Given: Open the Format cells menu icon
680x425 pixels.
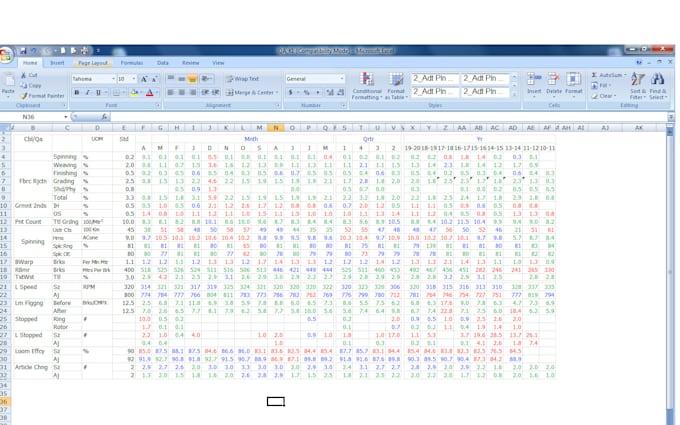Looking at the screenshot, I should (573, 79).
